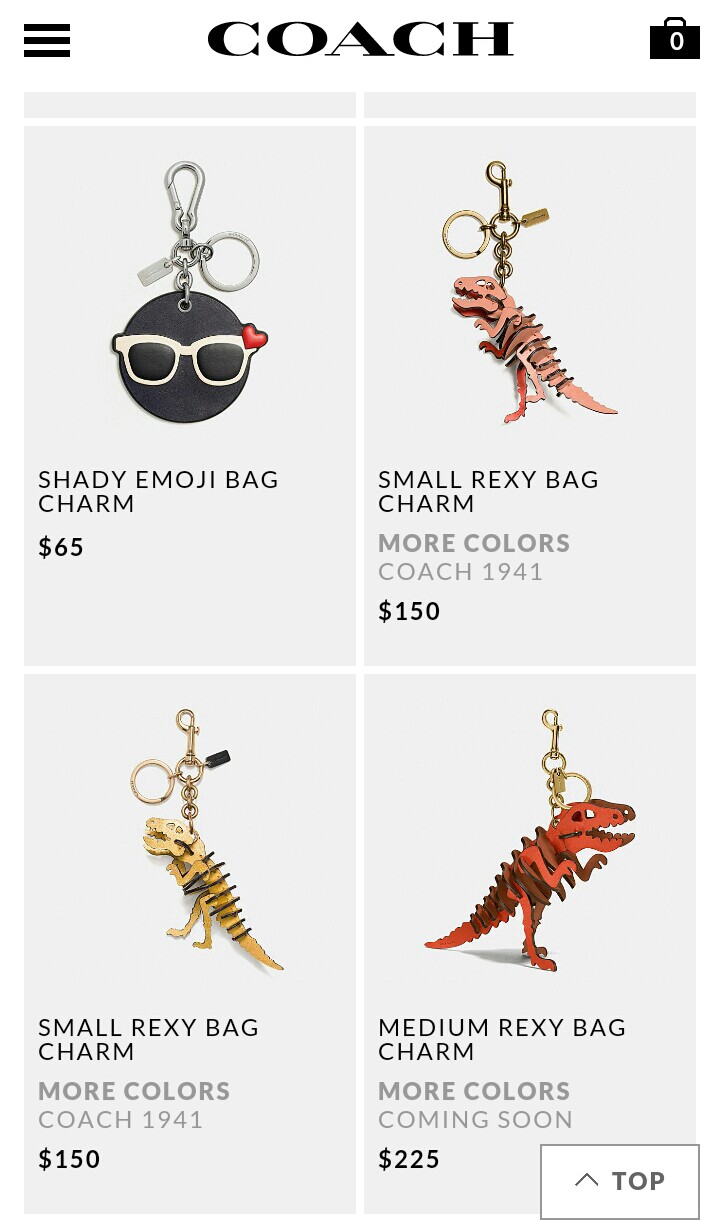Show More Colors for Medium Rexy

click(x=474, y=1091)
